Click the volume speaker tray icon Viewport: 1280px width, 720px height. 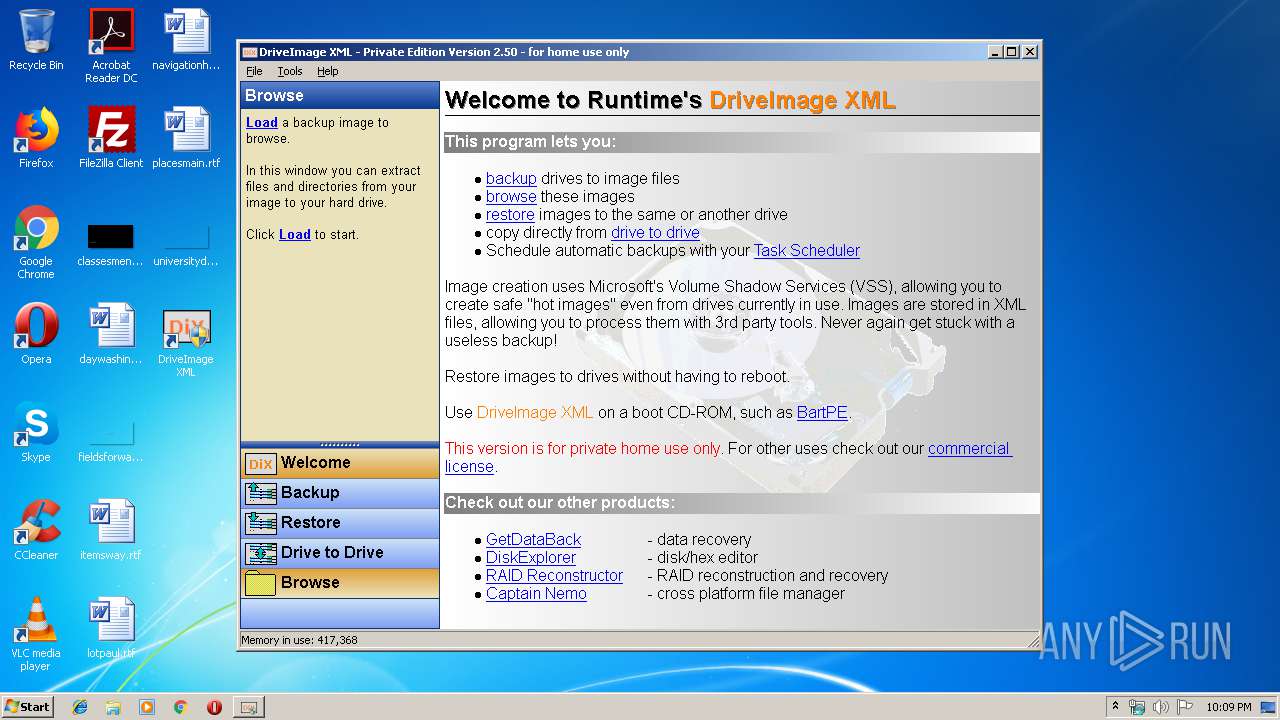[1161, 707]
